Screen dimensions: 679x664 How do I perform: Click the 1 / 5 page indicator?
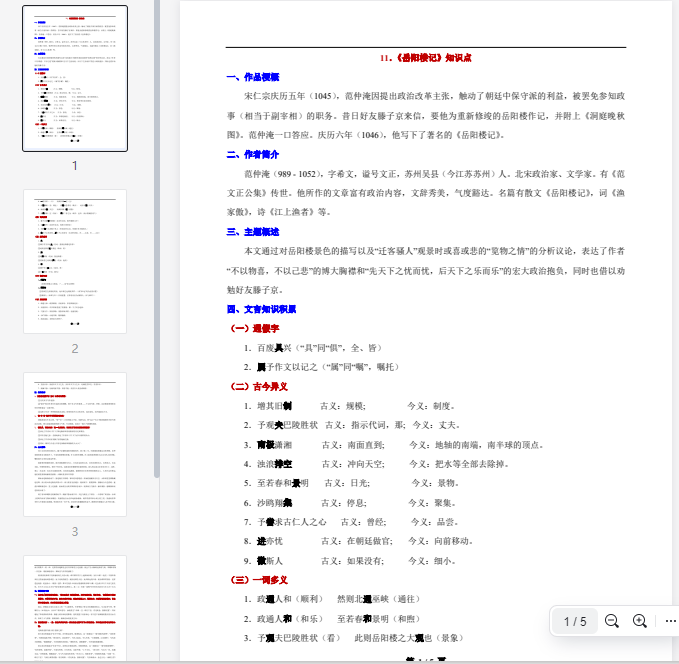(575, 621)
